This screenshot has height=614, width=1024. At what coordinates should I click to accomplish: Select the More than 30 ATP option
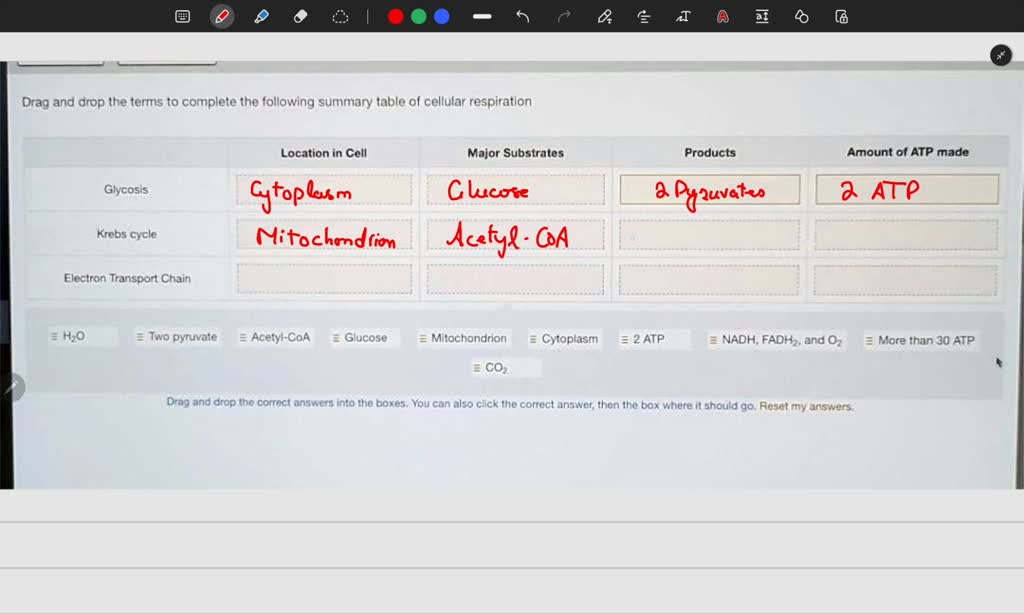tap(919, 340)
